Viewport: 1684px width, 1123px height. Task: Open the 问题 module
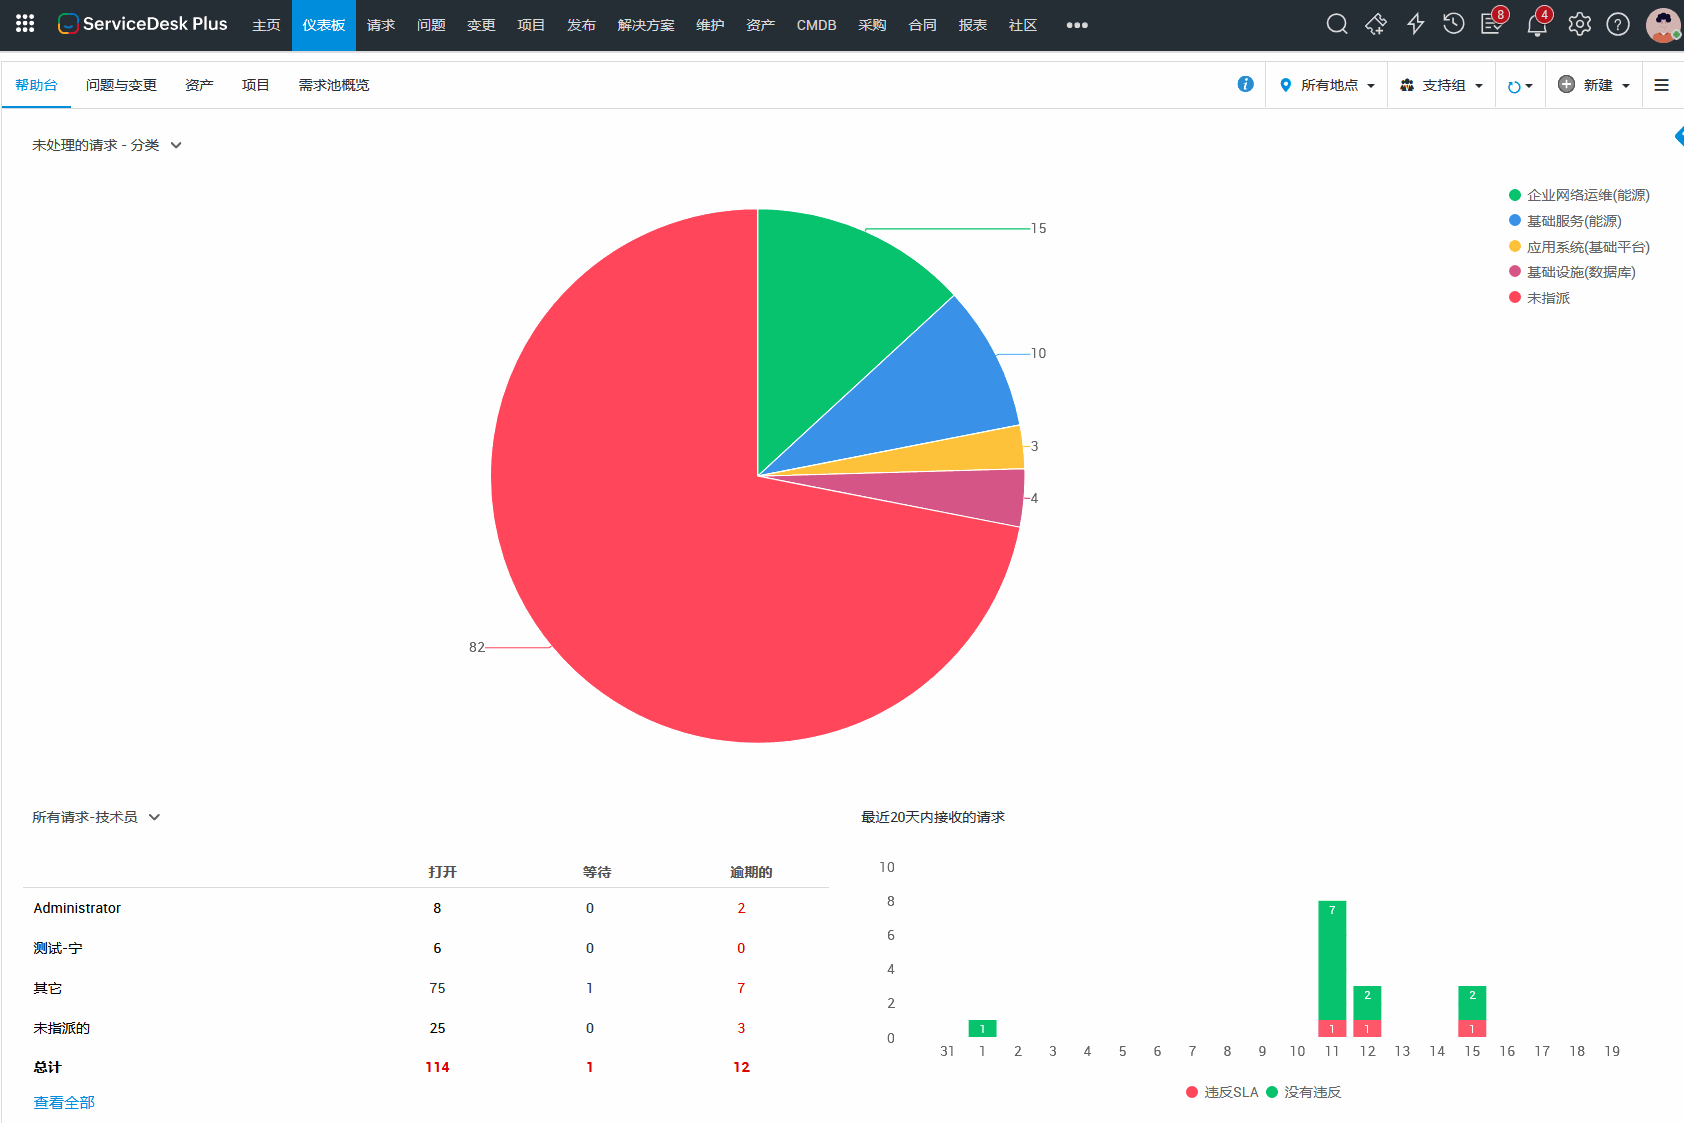pos(431,25)
